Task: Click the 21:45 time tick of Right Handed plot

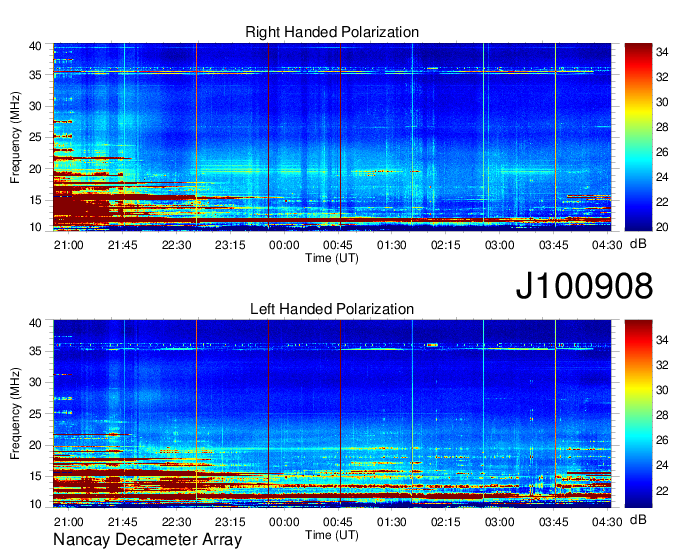Action: pyautogui.click(x=122, y=245)
